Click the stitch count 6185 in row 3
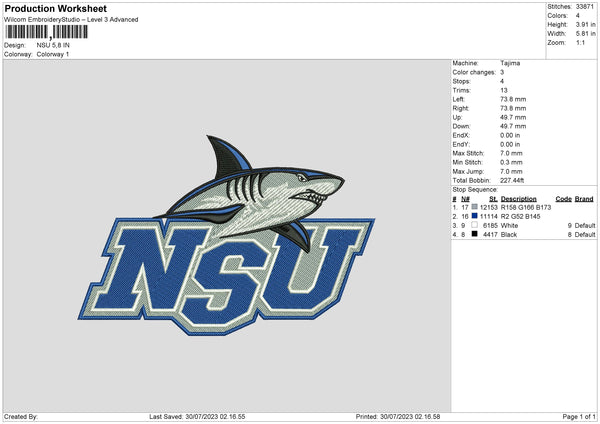Screen dimensions: 600x424 pyautogui.click(x=490, y=225)
